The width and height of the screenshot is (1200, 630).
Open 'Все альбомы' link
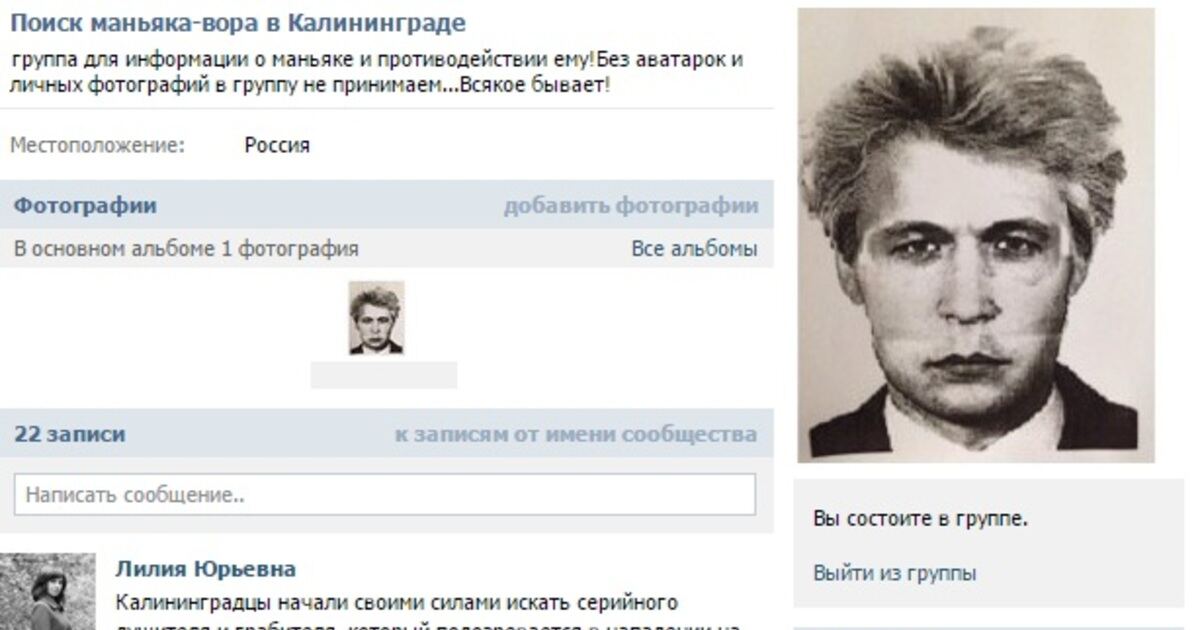[x=694, y=249]
